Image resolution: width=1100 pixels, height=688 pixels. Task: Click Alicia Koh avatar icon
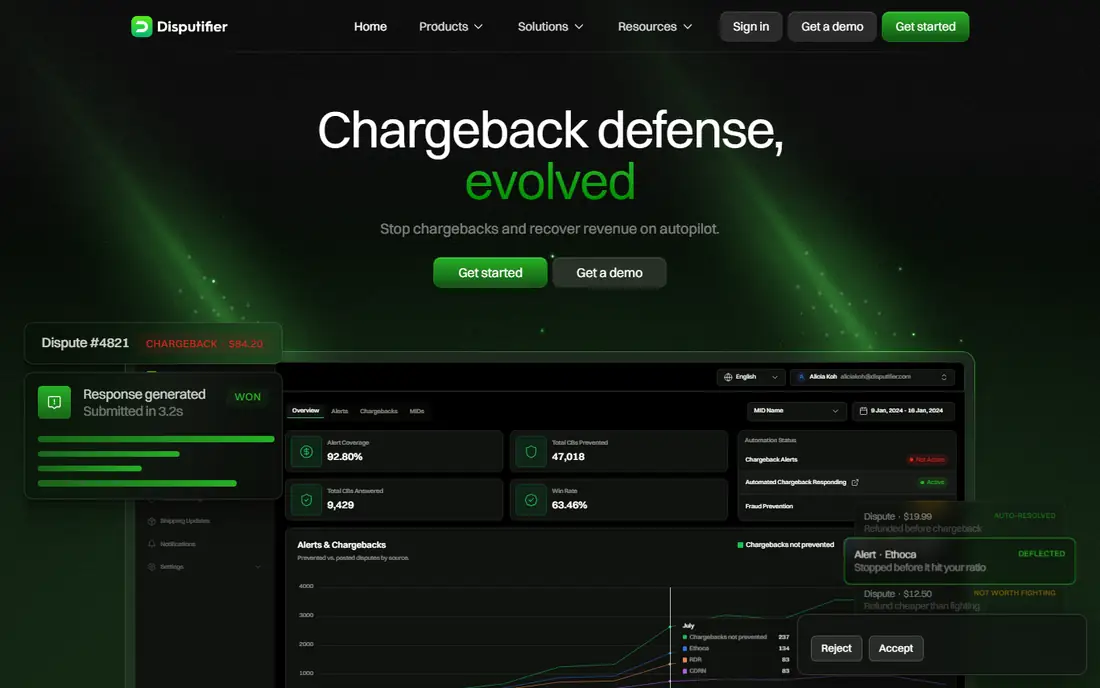801,377
